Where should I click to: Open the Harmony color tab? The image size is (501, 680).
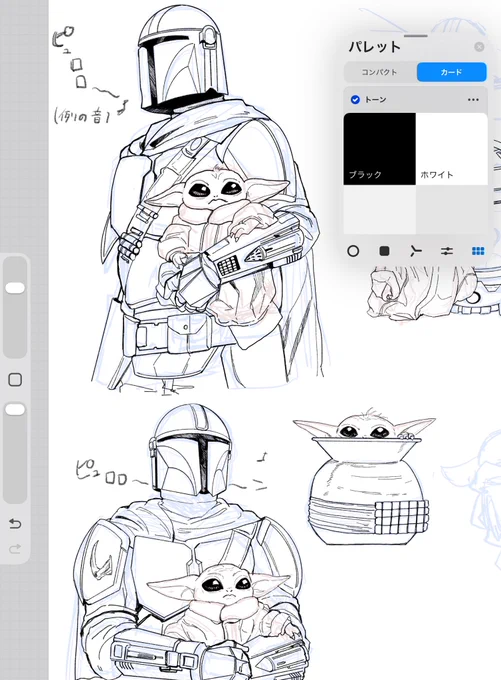[416, 251]
